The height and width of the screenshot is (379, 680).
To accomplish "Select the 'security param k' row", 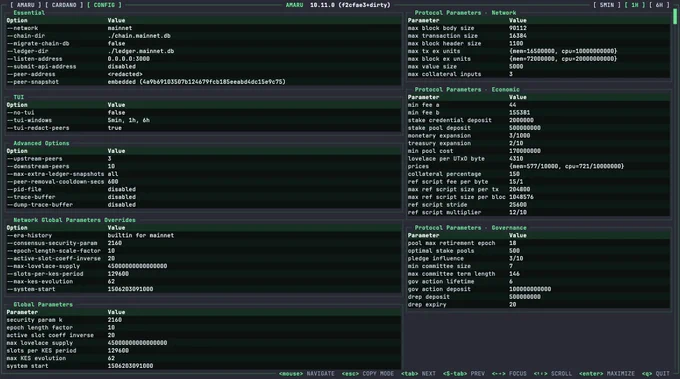I will click(204, 320).
